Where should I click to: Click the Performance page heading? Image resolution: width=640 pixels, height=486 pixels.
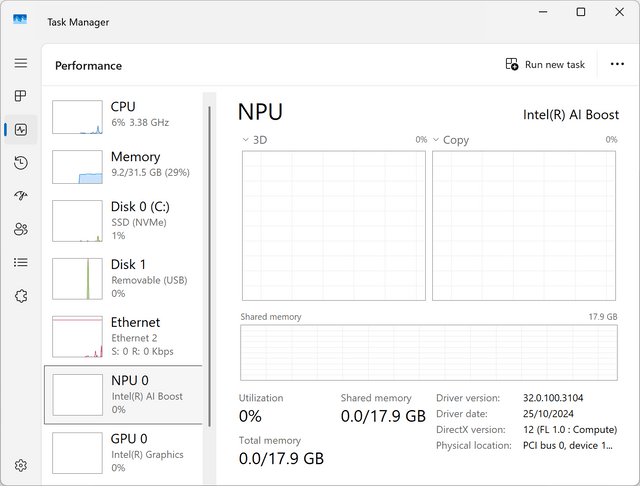[89, 66]
